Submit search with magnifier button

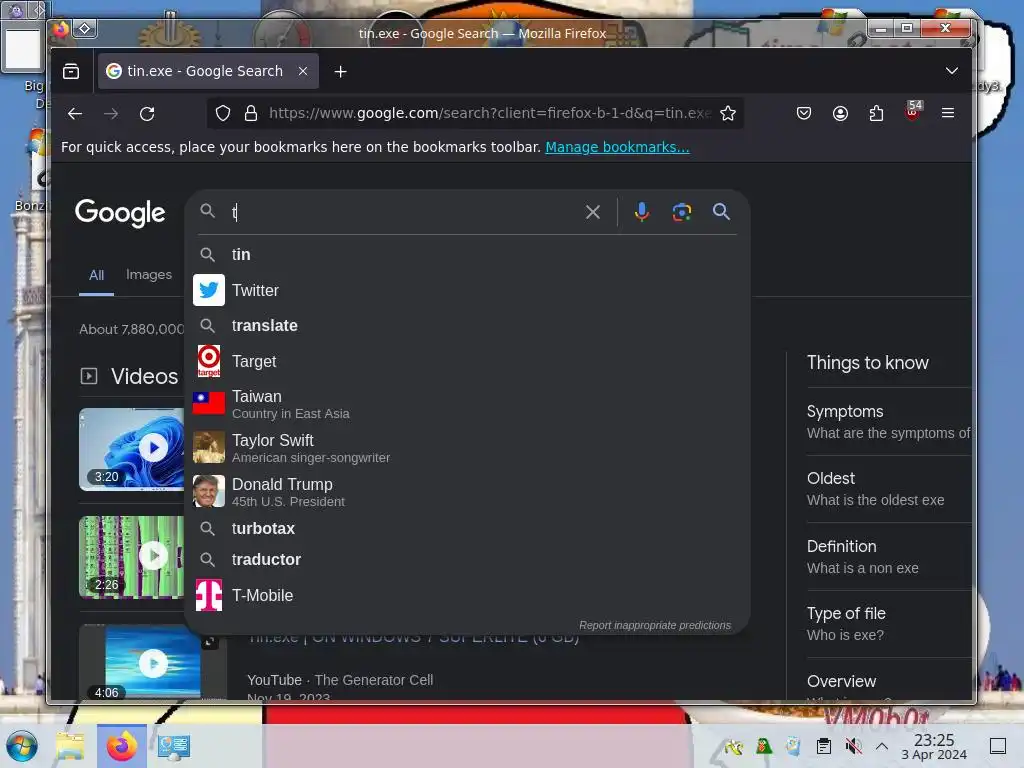click(x=721, y=212)
